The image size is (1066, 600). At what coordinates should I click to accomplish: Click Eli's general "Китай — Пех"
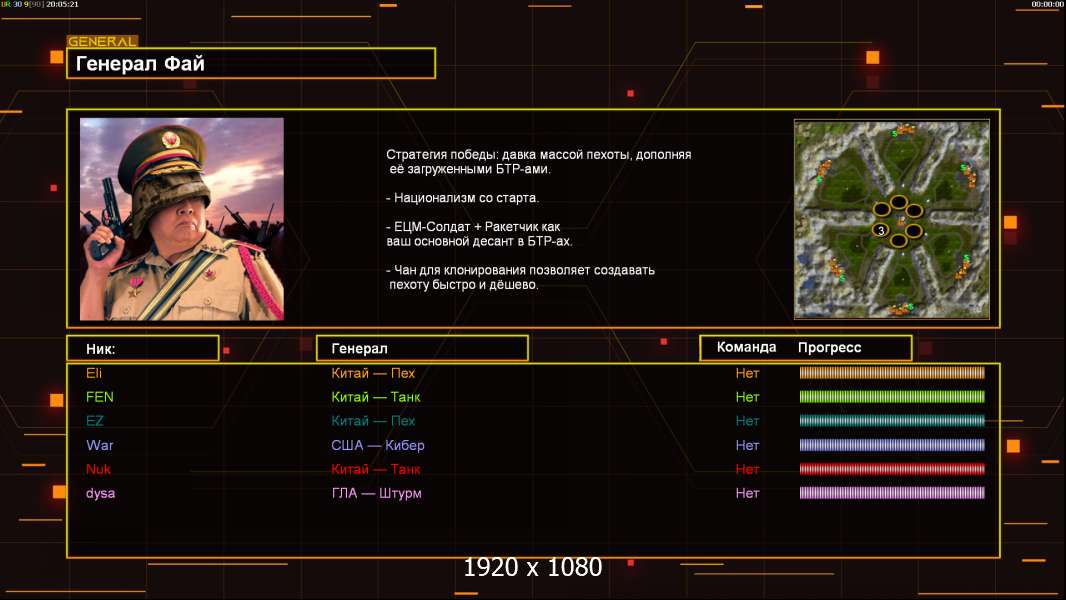pyautogui.click(x=373, y=373)
